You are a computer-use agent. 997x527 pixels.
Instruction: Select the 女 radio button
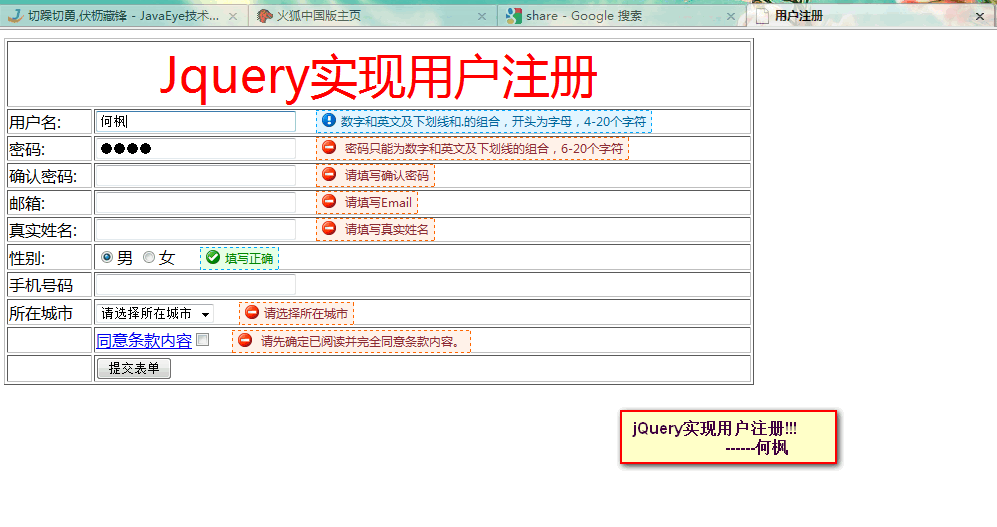pos(149,257)
